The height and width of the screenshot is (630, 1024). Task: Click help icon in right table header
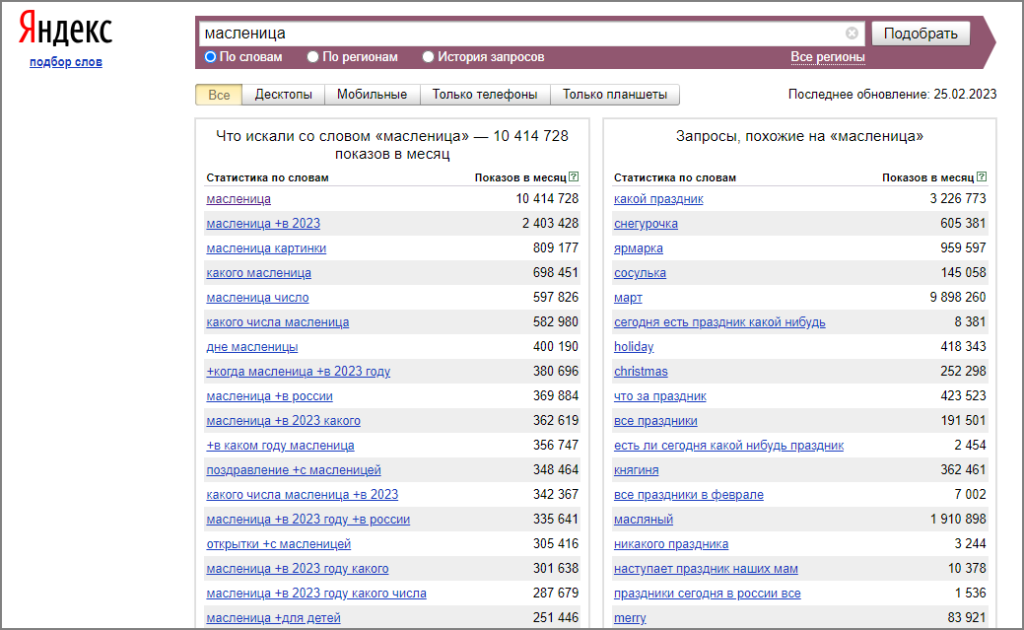coord(981,177)
